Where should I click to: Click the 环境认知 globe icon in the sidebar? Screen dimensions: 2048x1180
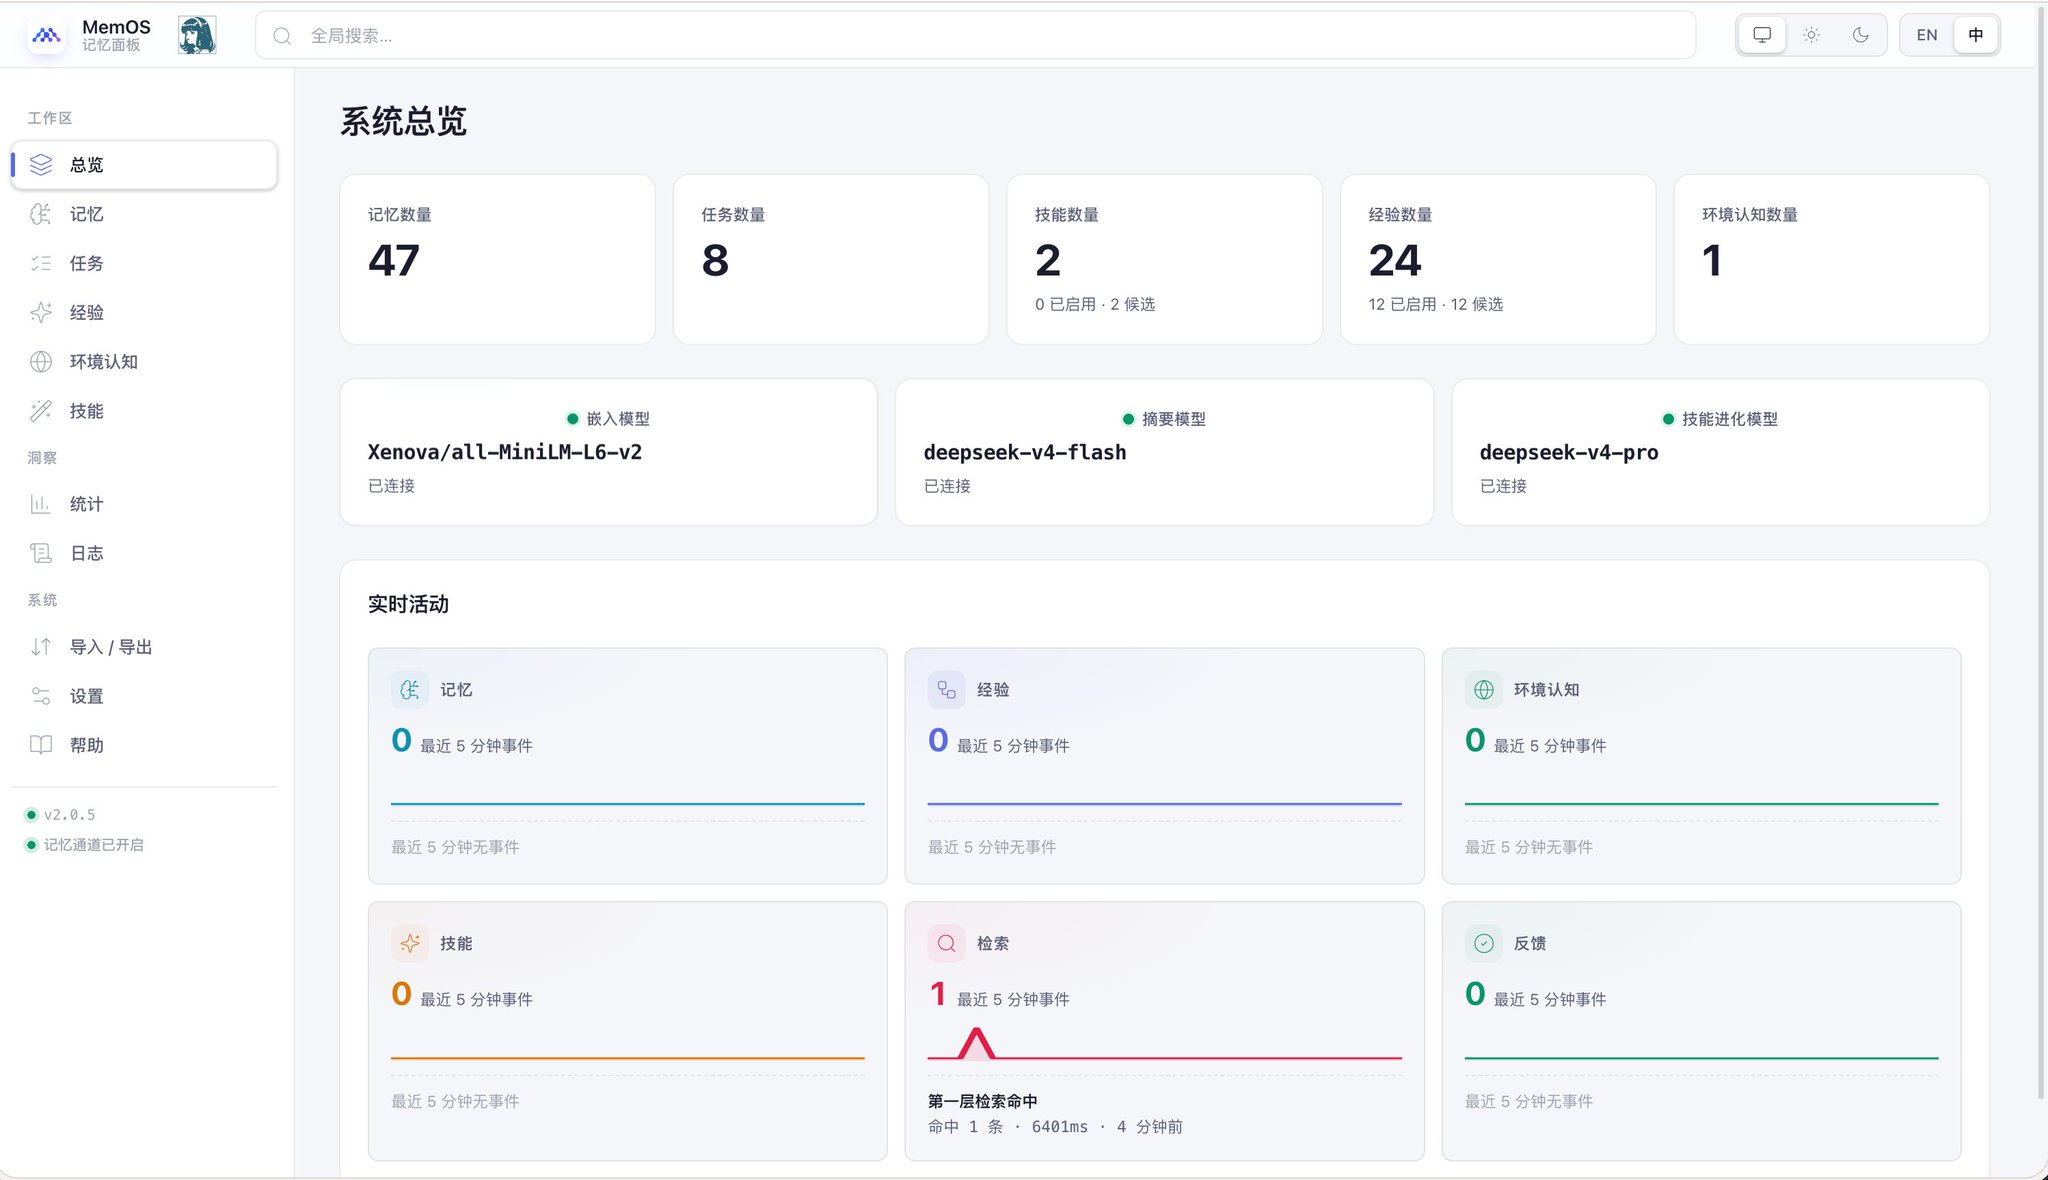pos(41,361)
